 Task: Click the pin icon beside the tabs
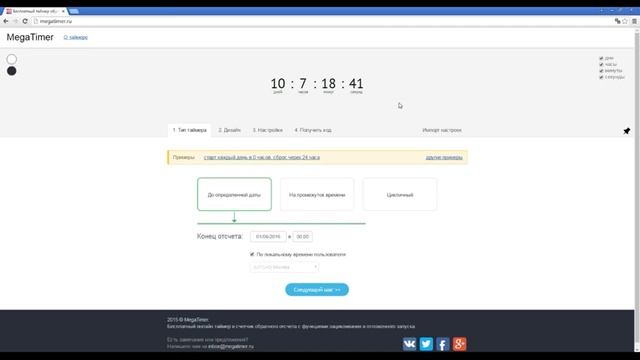[627, 131]
